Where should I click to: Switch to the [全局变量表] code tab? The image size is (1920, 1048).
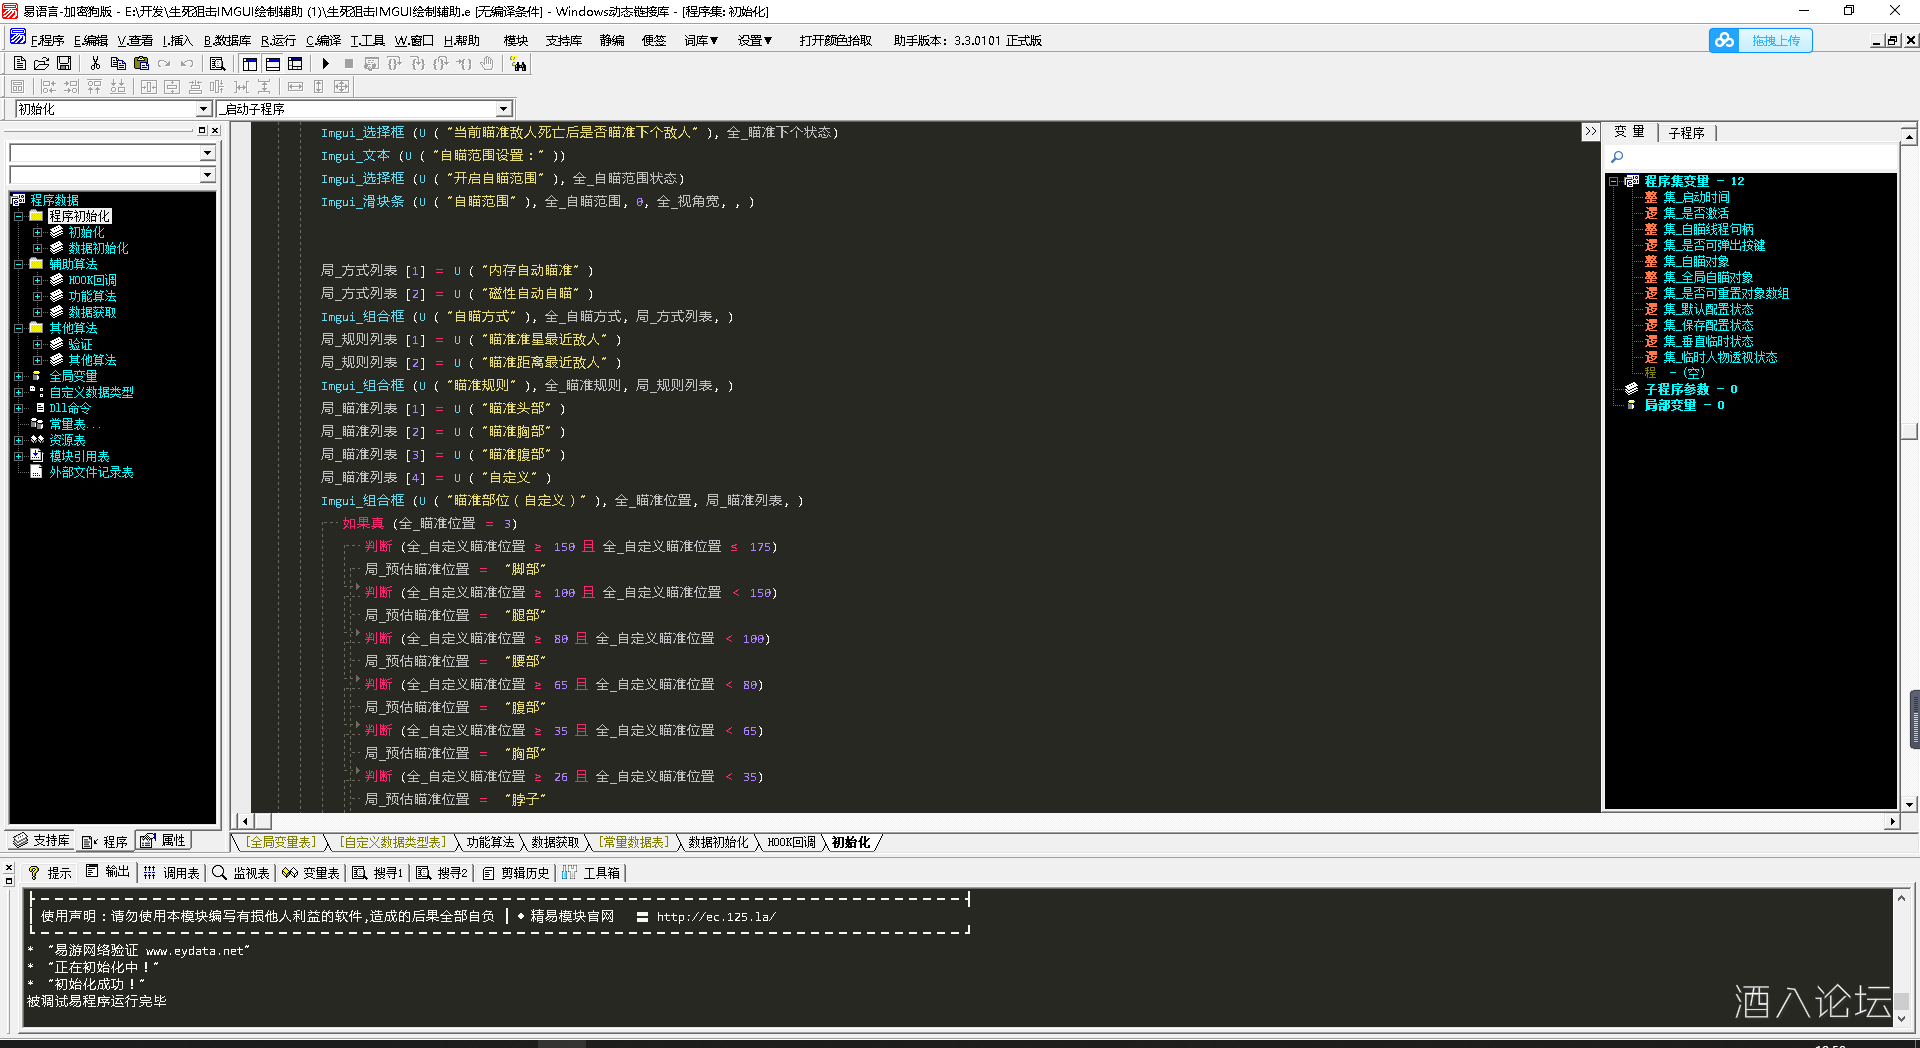point(281,842)
